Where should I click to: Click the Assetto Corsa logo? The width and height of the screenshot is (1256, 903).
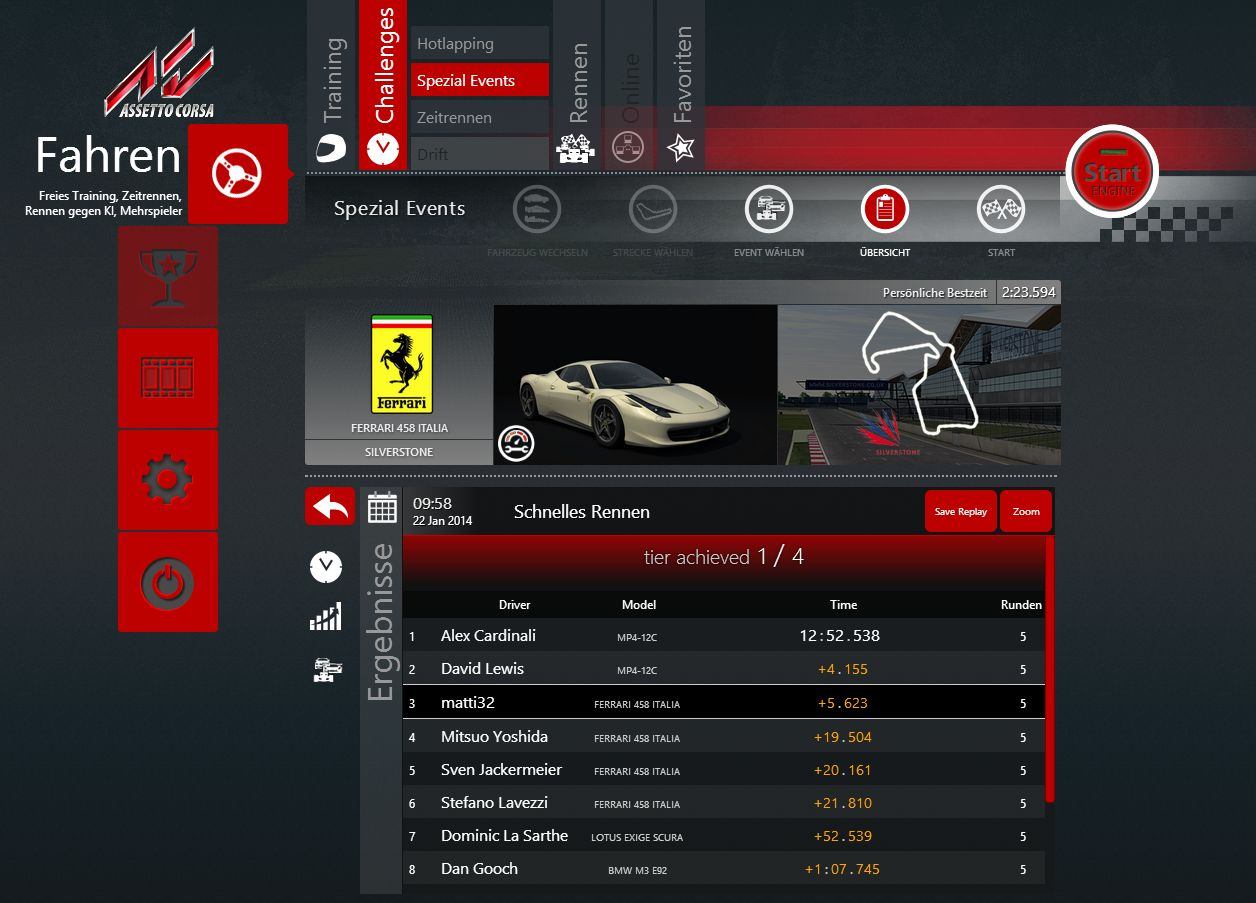(x=160, y=74)
